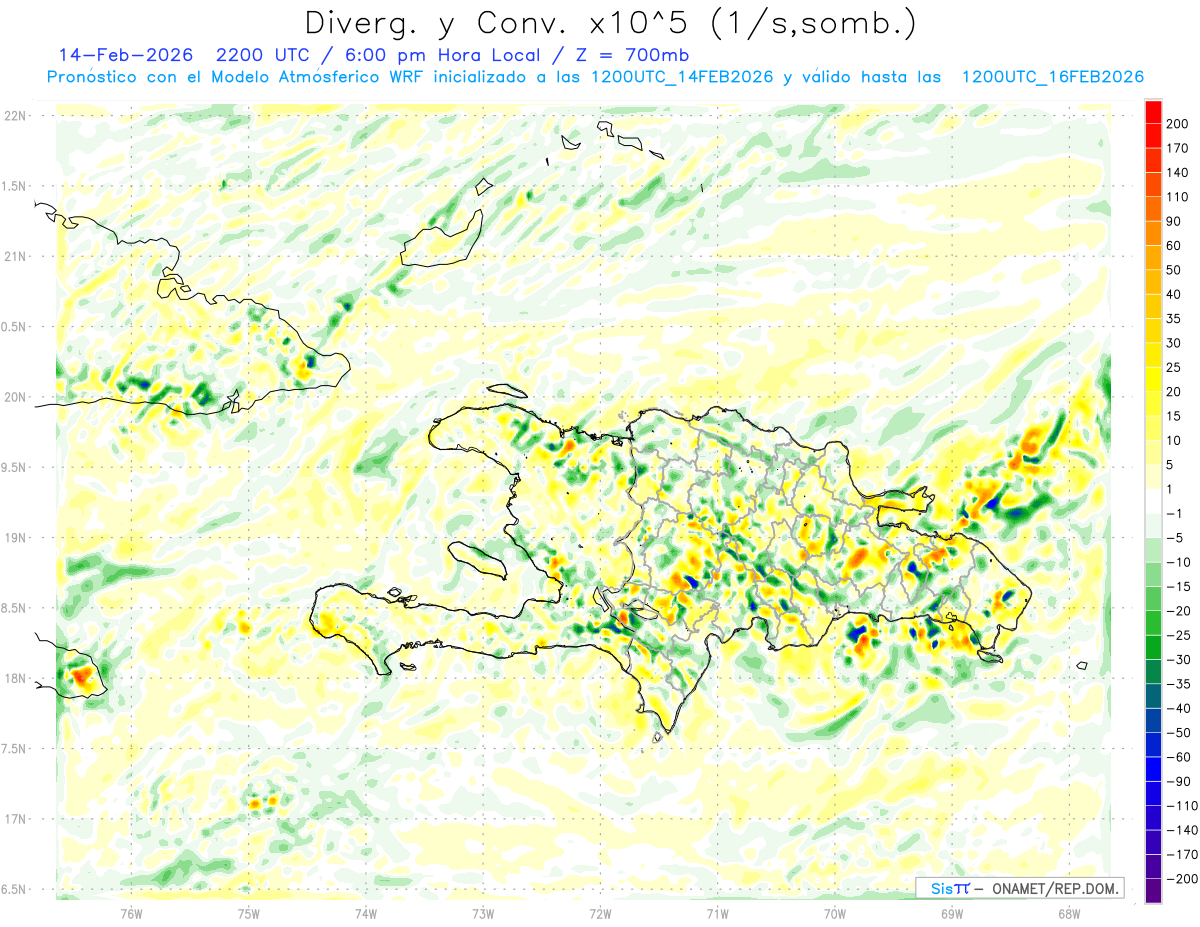Click the "69W" longitude label
This screenshot has width=1200, height=927.
(952, 913)
